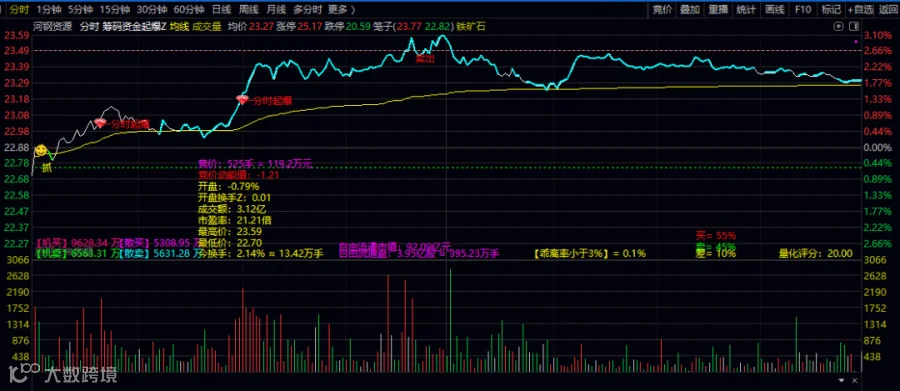Toggle the side panel layout icon
The height and width of the screenshot is (391, 900).
854,26
